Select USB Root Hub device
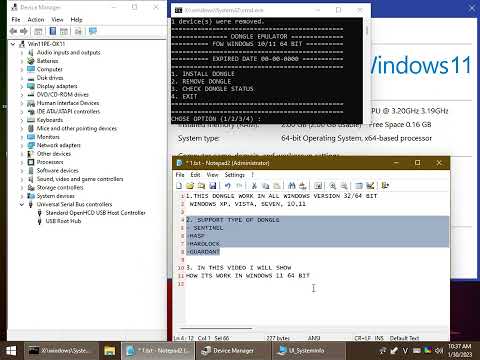The height and width of the screenshot is (360, 480). coord(63,221)
